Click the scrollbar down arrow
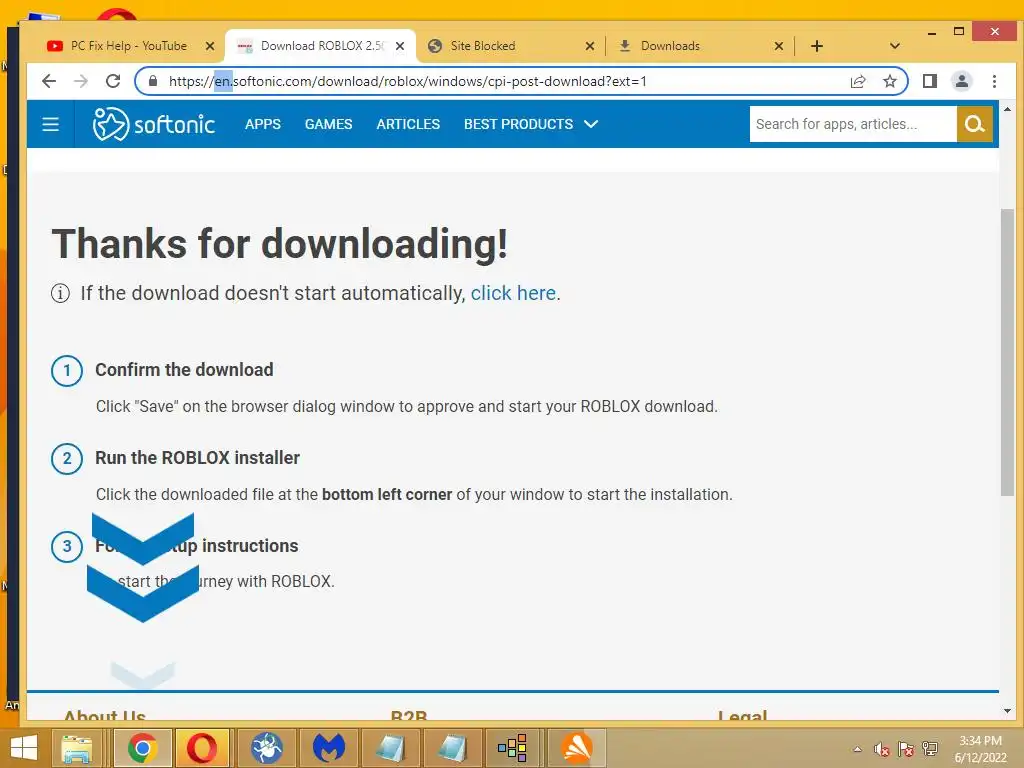This screenshot has height=768, width=1024. (x=1007, y=711)
